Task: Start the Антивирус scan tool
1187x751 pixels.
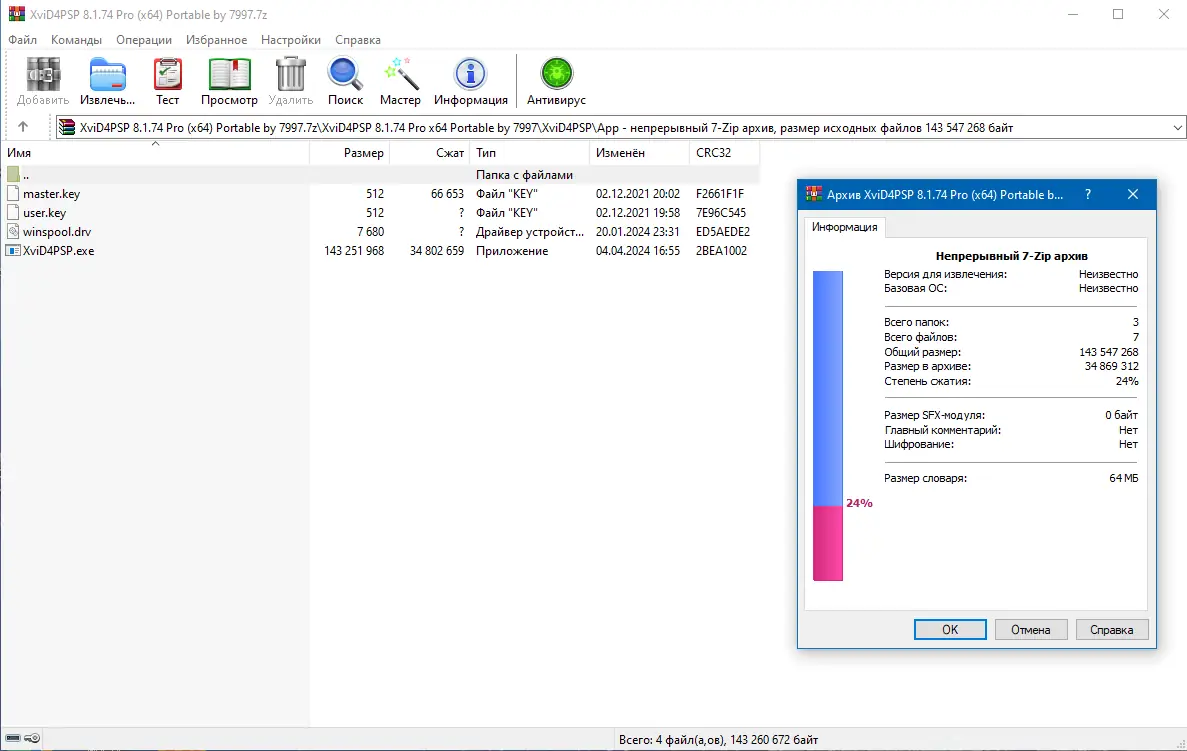Action: [x=556, y=75]
